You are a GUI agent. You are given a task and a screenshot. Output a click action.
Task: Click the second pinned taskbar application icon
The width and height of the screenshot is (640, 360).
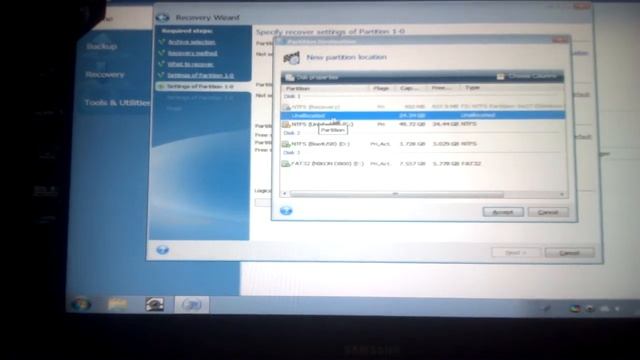(155, 304)
